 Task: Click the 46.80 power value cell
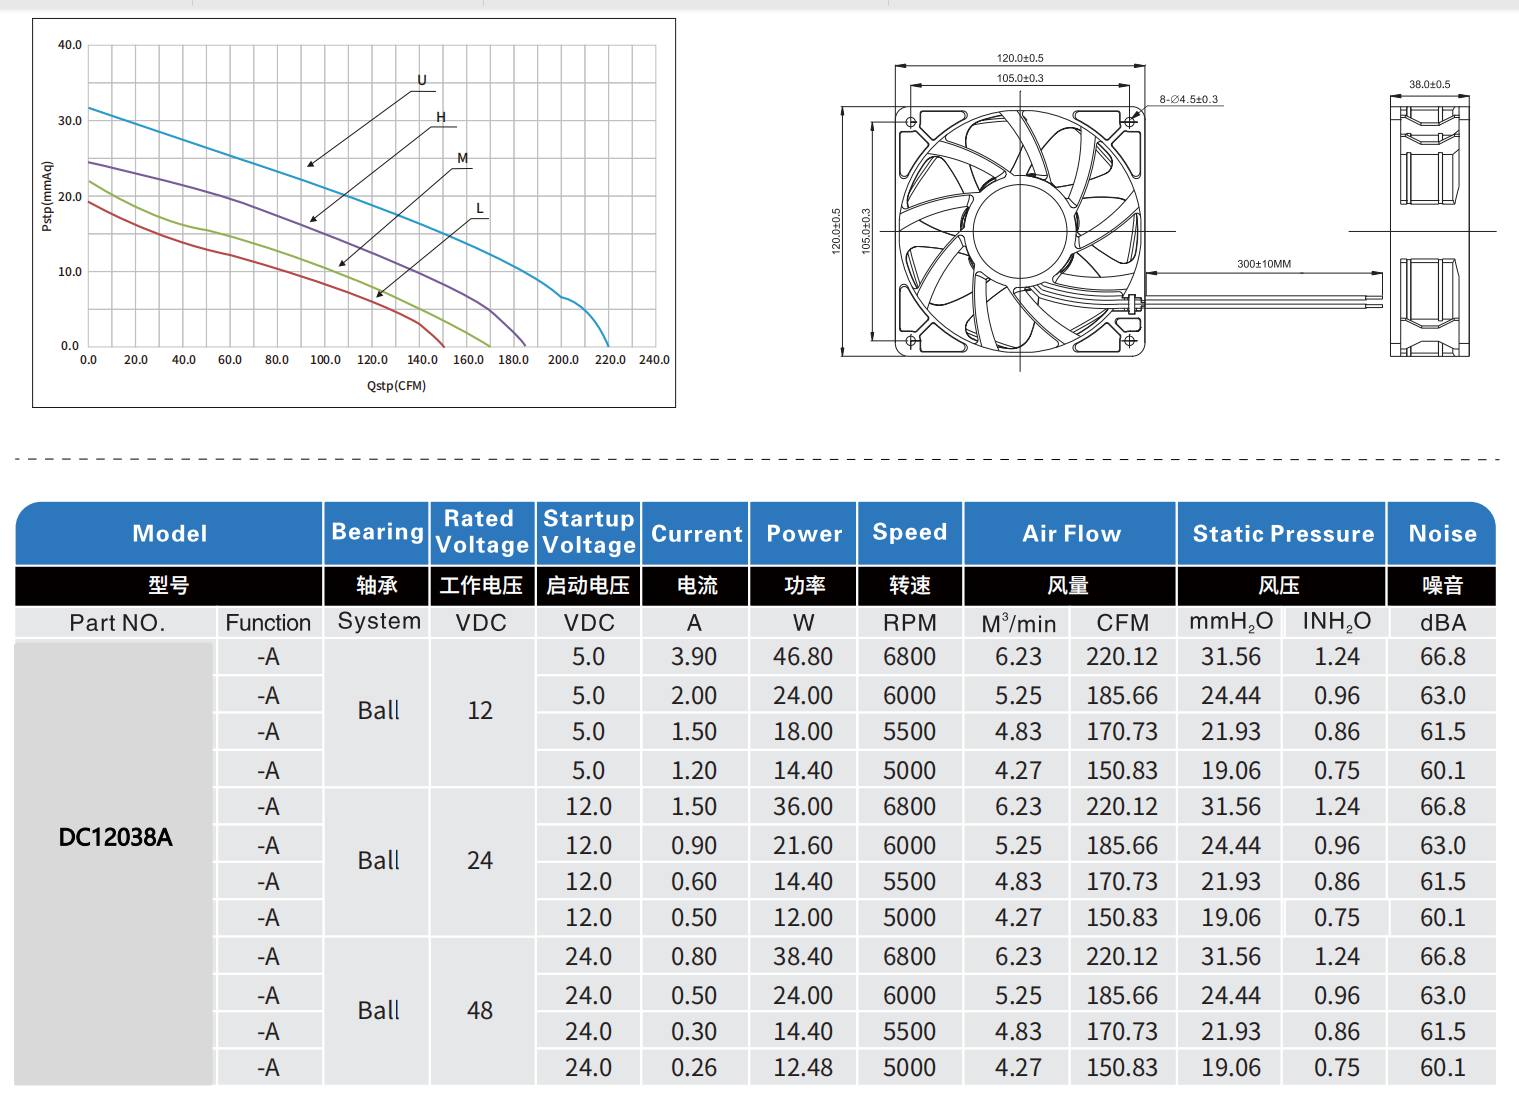click(x=803, y=657)
